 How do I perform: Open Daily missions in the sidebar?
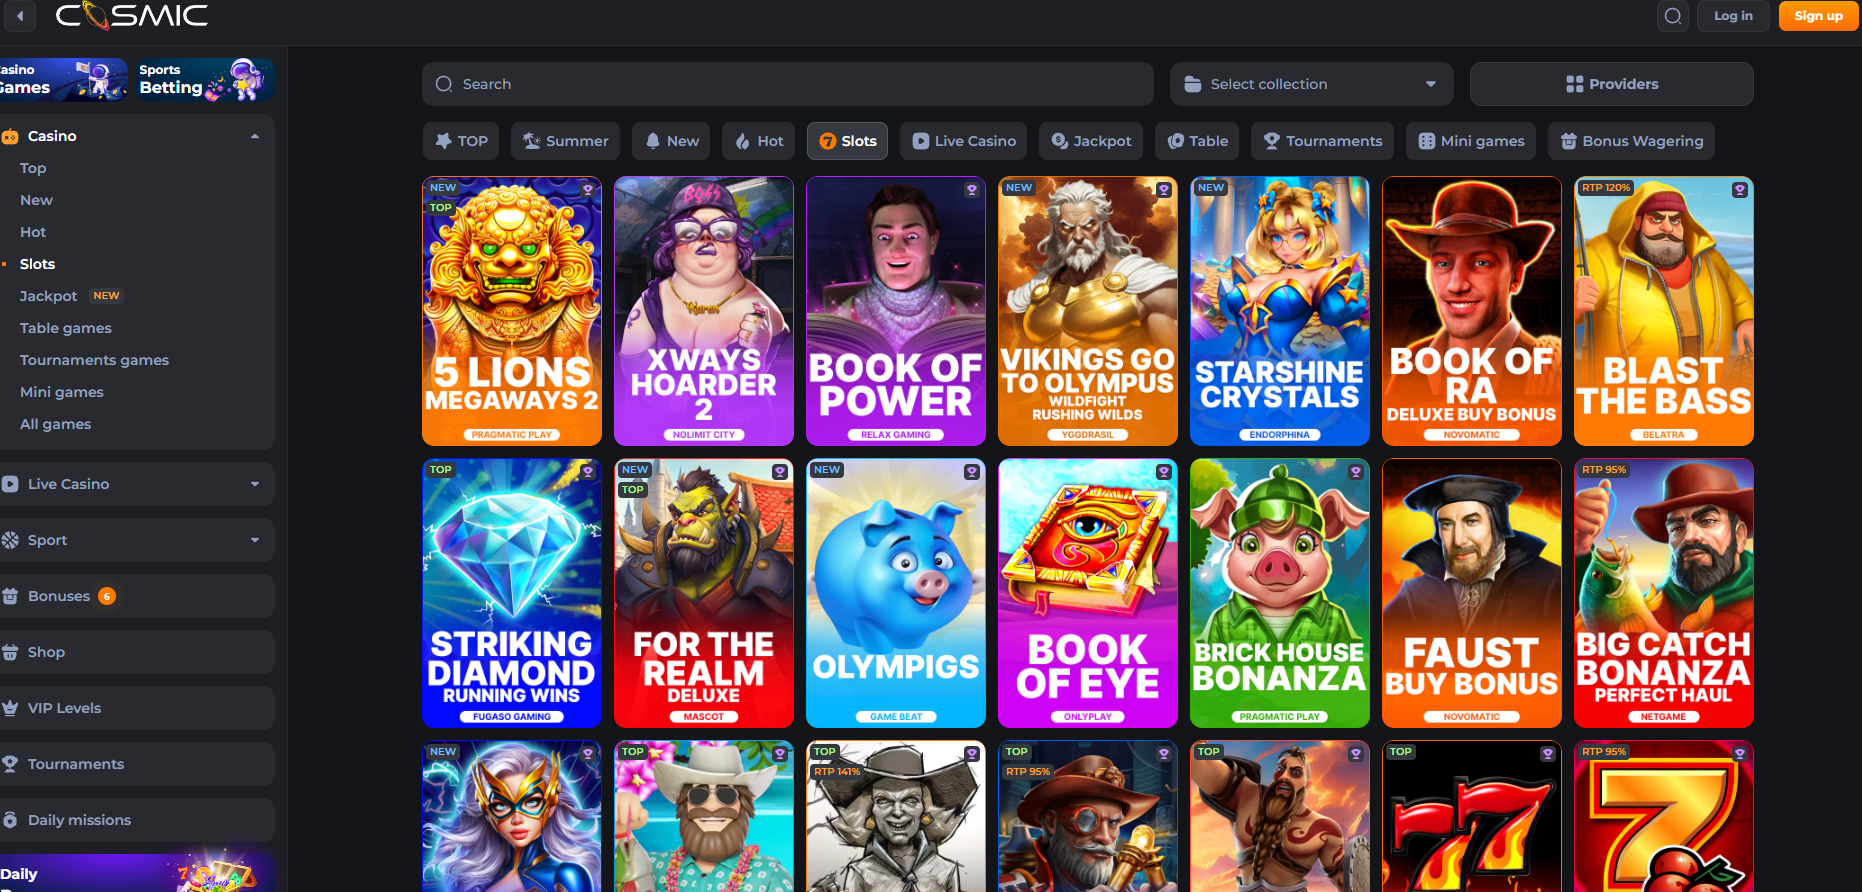pyautogui.click(x=136, y=820)
